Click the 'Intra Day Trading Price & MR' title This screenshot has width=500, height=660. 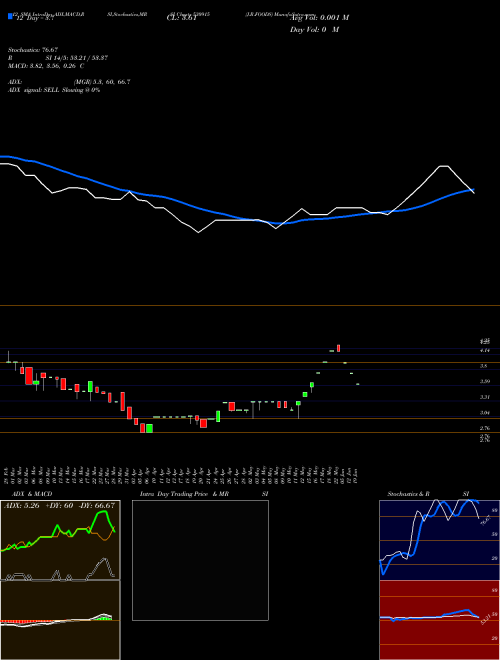point(184,494)
